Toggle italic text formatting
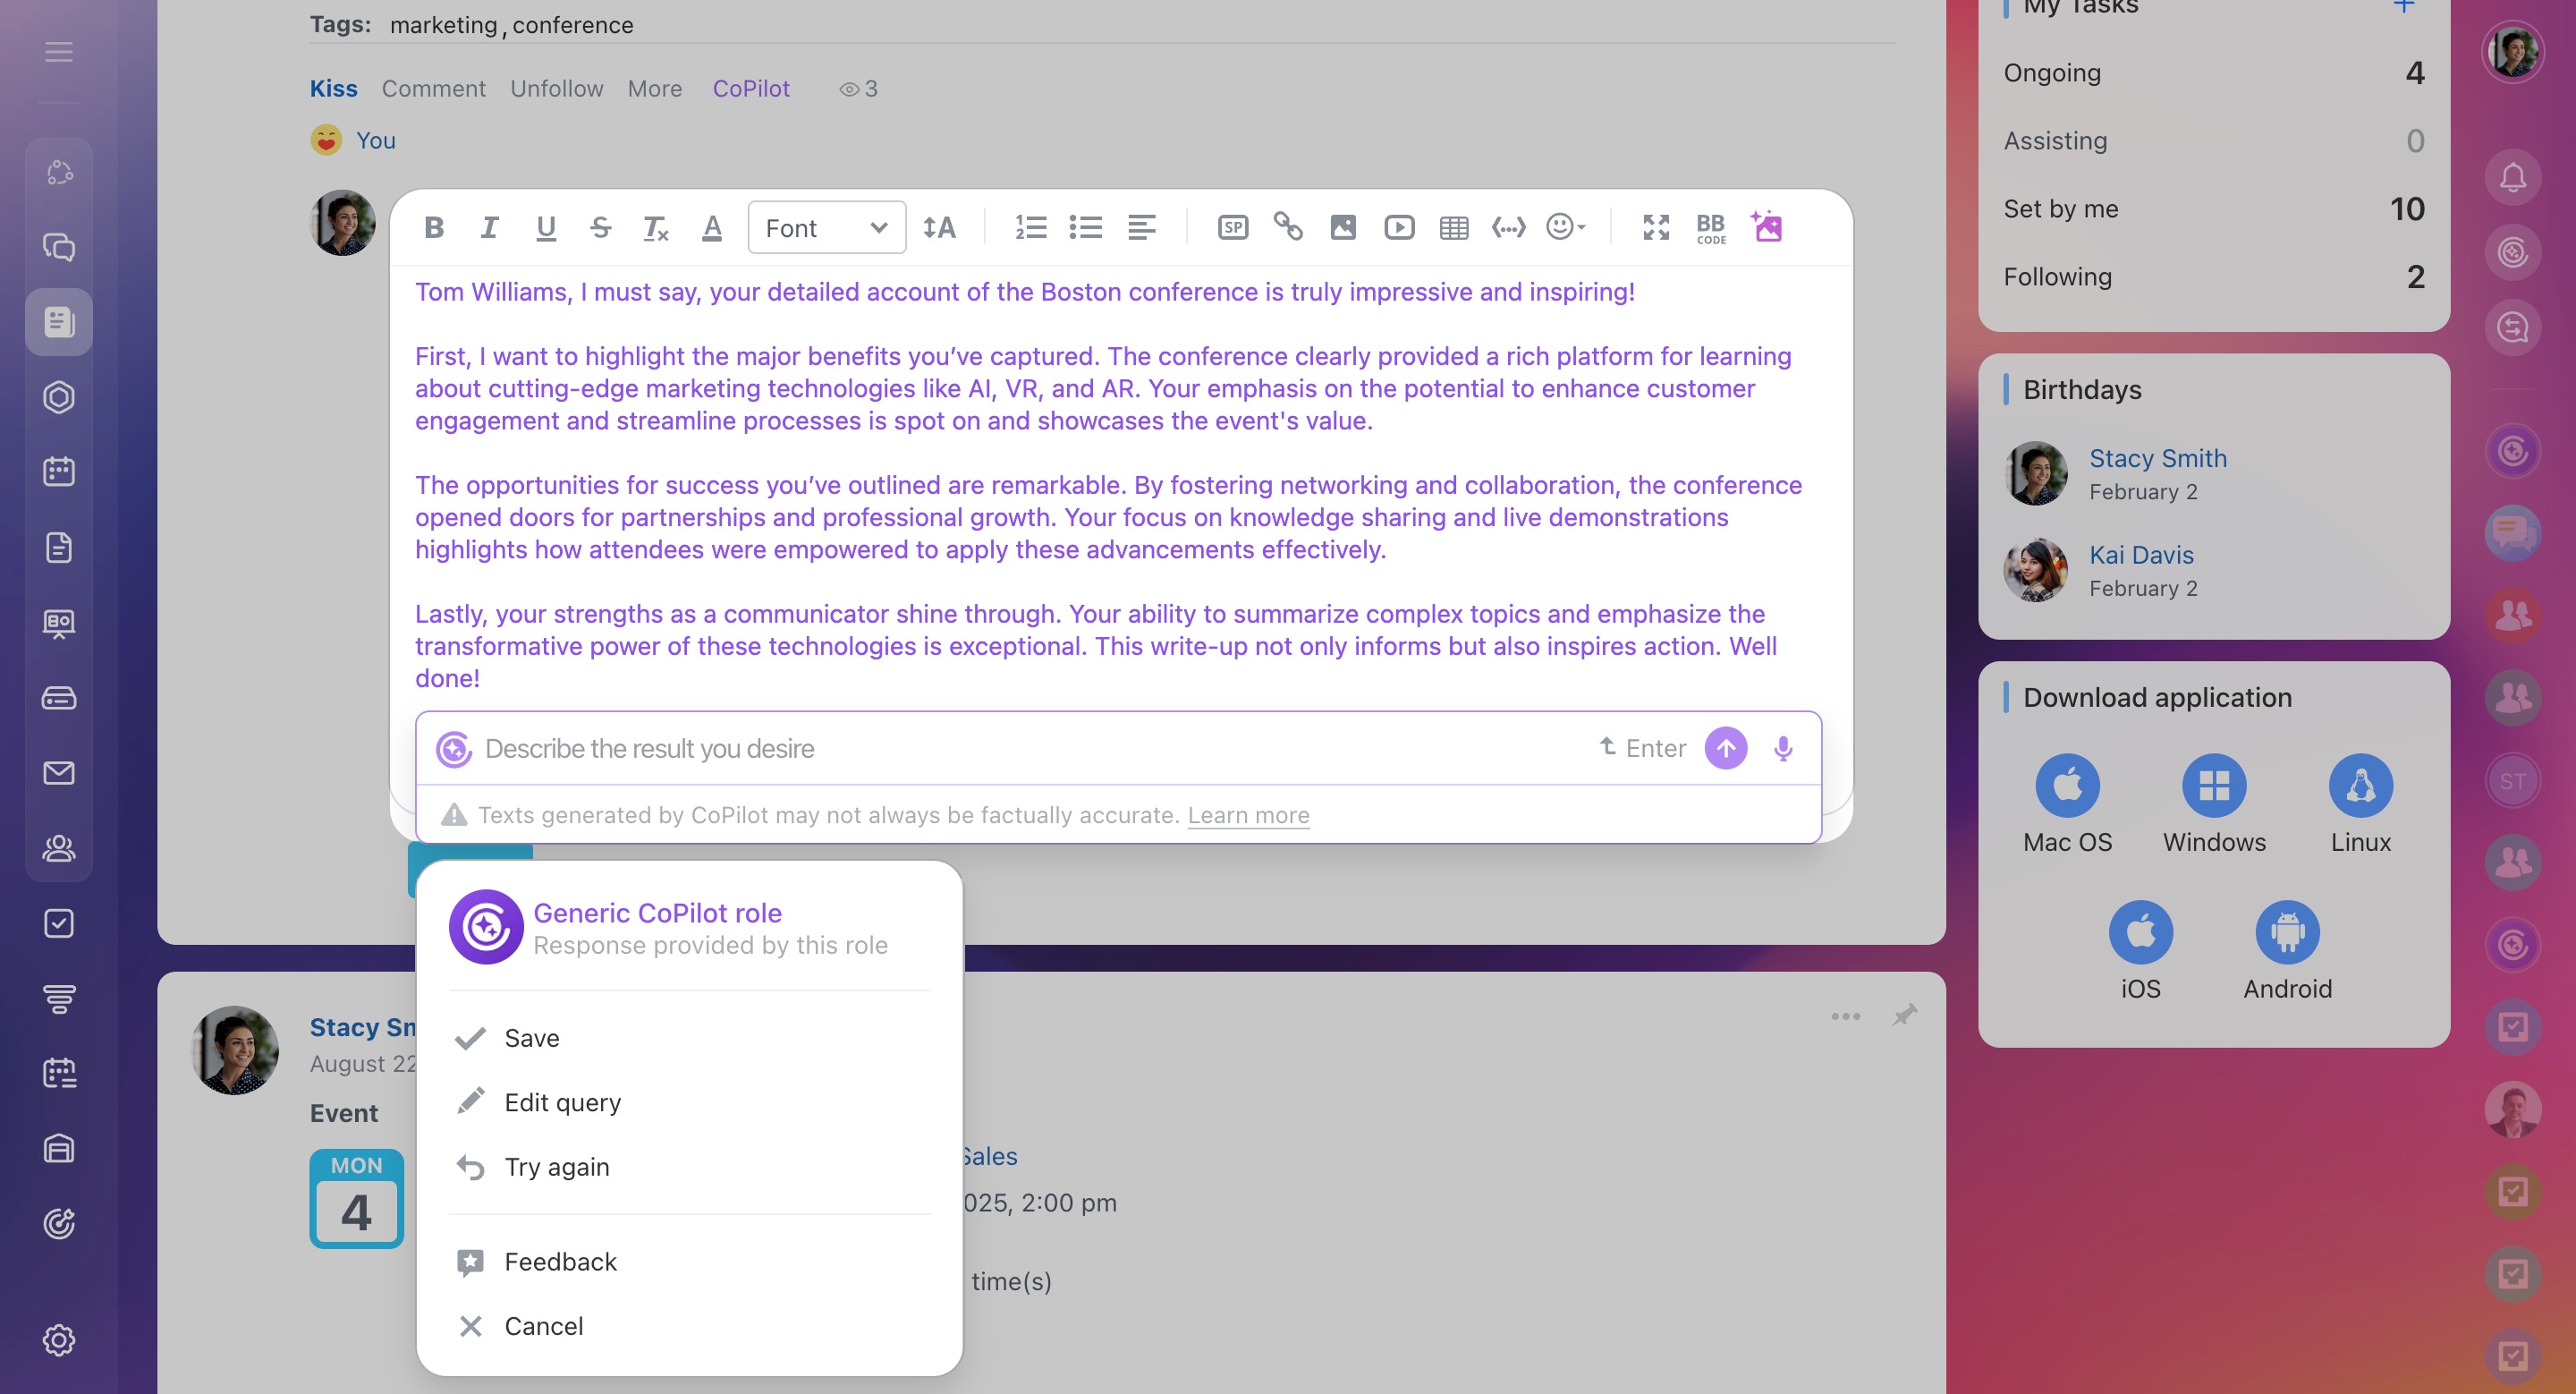2576x1394 pixels. [x=489, y=228]
